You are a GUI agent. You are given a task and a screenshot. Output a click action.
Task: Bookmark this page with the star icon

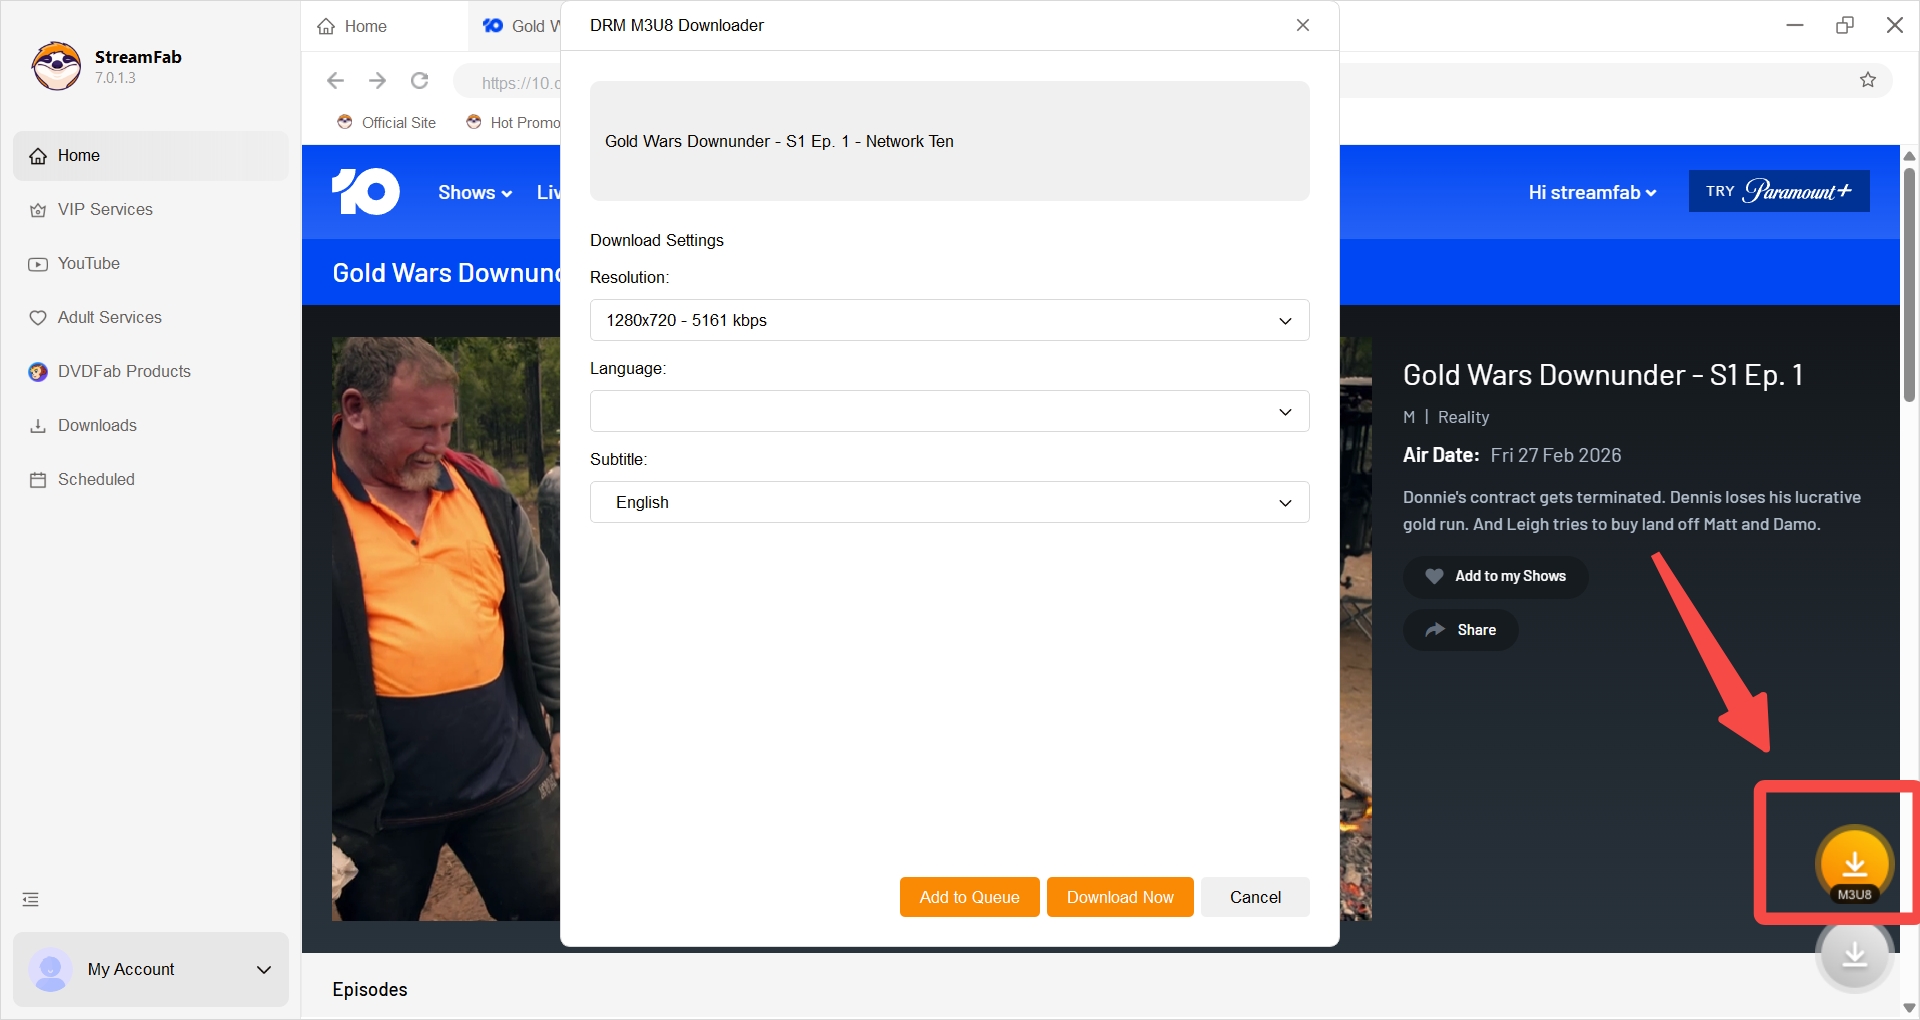(1869, 81)
